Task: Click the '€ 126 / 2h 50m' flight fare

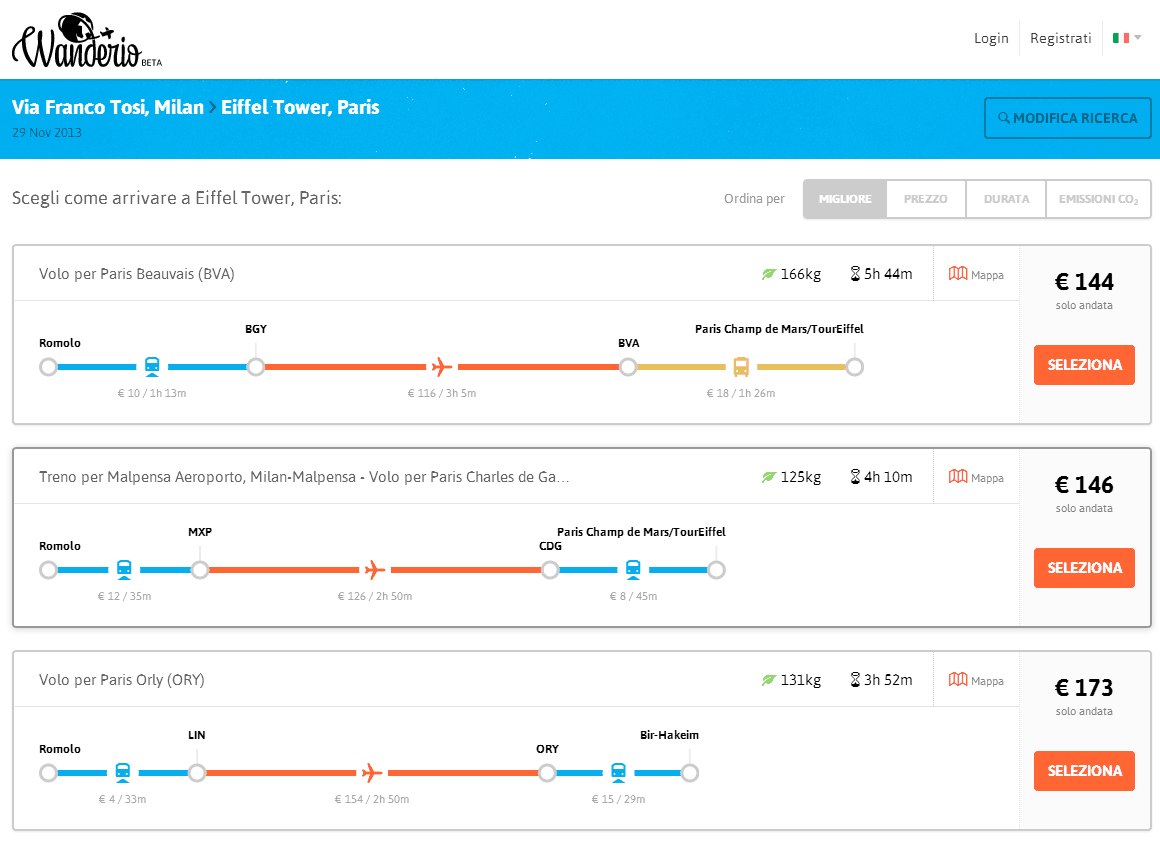Action: click(375, 596)
